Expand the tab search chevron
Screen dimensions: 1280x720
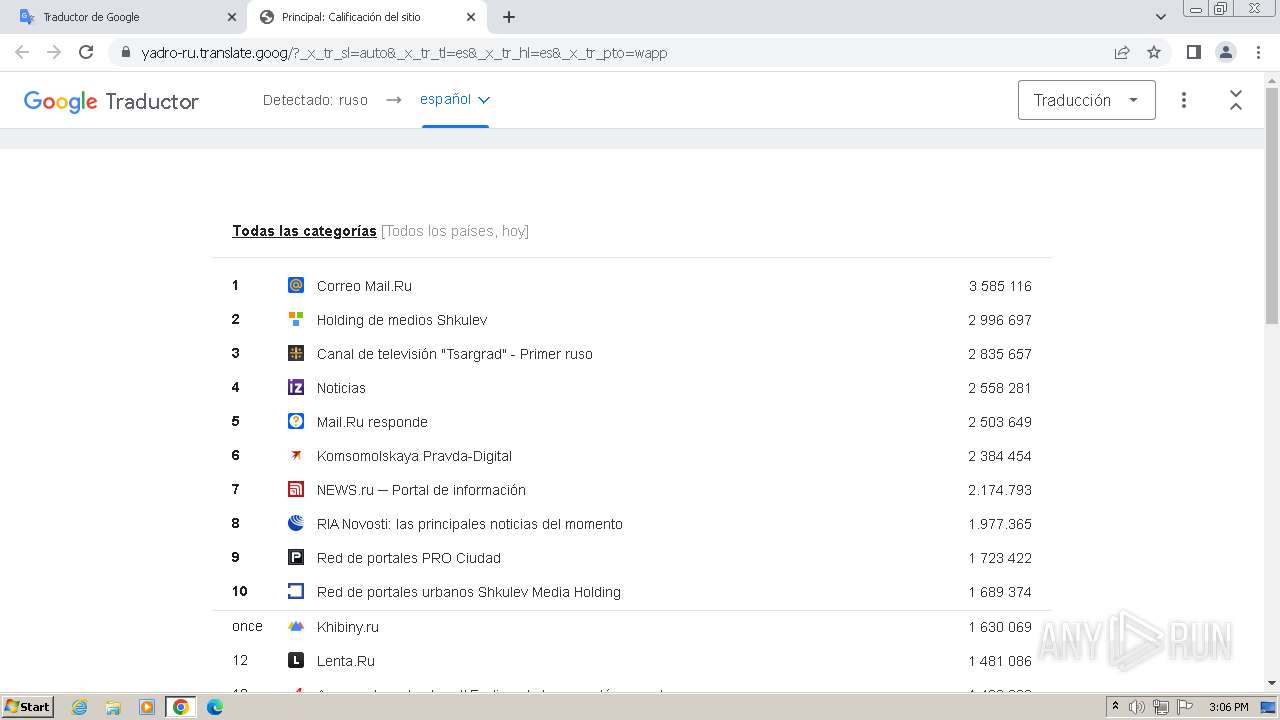[x=1161, y=17]
